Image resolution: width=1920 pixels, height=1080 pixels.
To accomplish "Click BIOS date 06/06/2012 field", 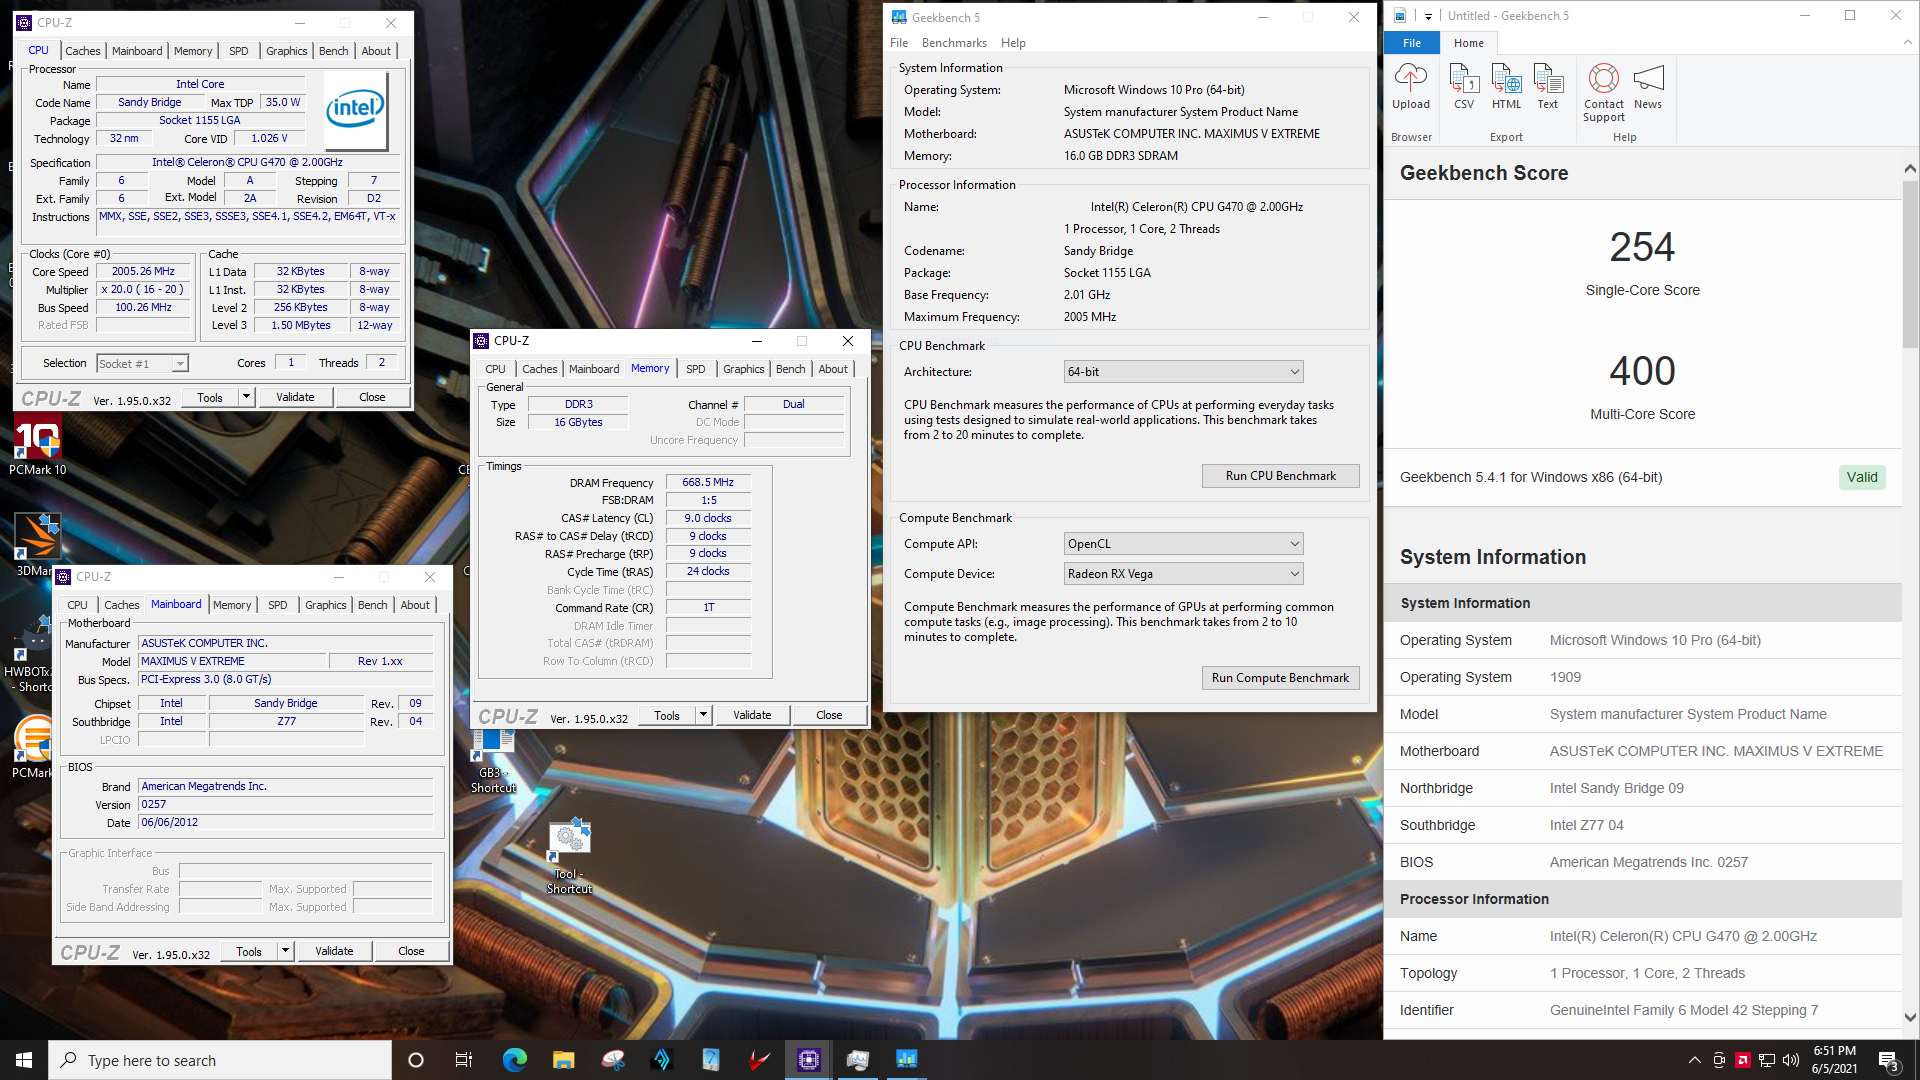I will 285,823.
